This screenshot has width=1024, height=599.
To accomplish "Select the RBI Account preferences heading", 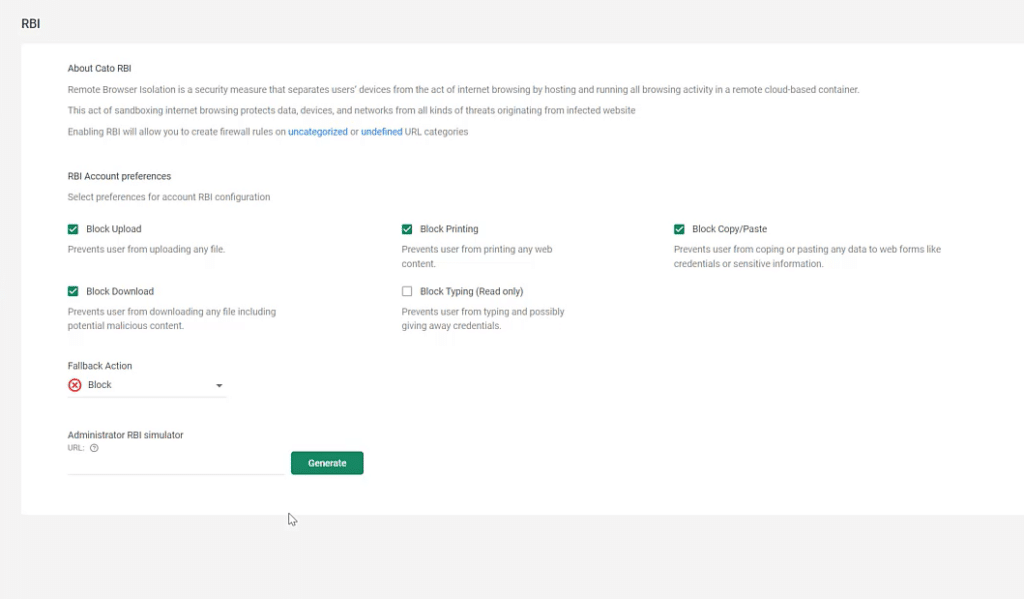I will click(119, 175).
